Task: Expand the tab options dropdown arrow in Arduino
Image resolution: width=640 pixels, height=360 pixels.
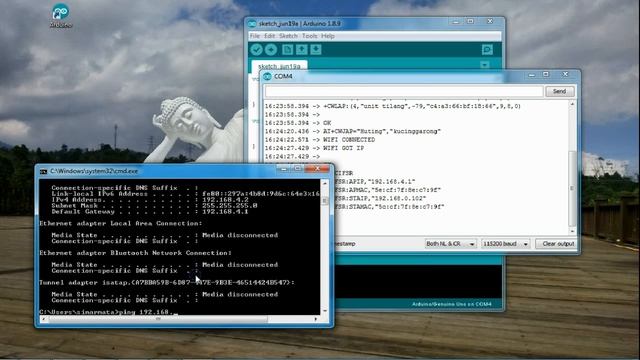Action: coord(484,65)
